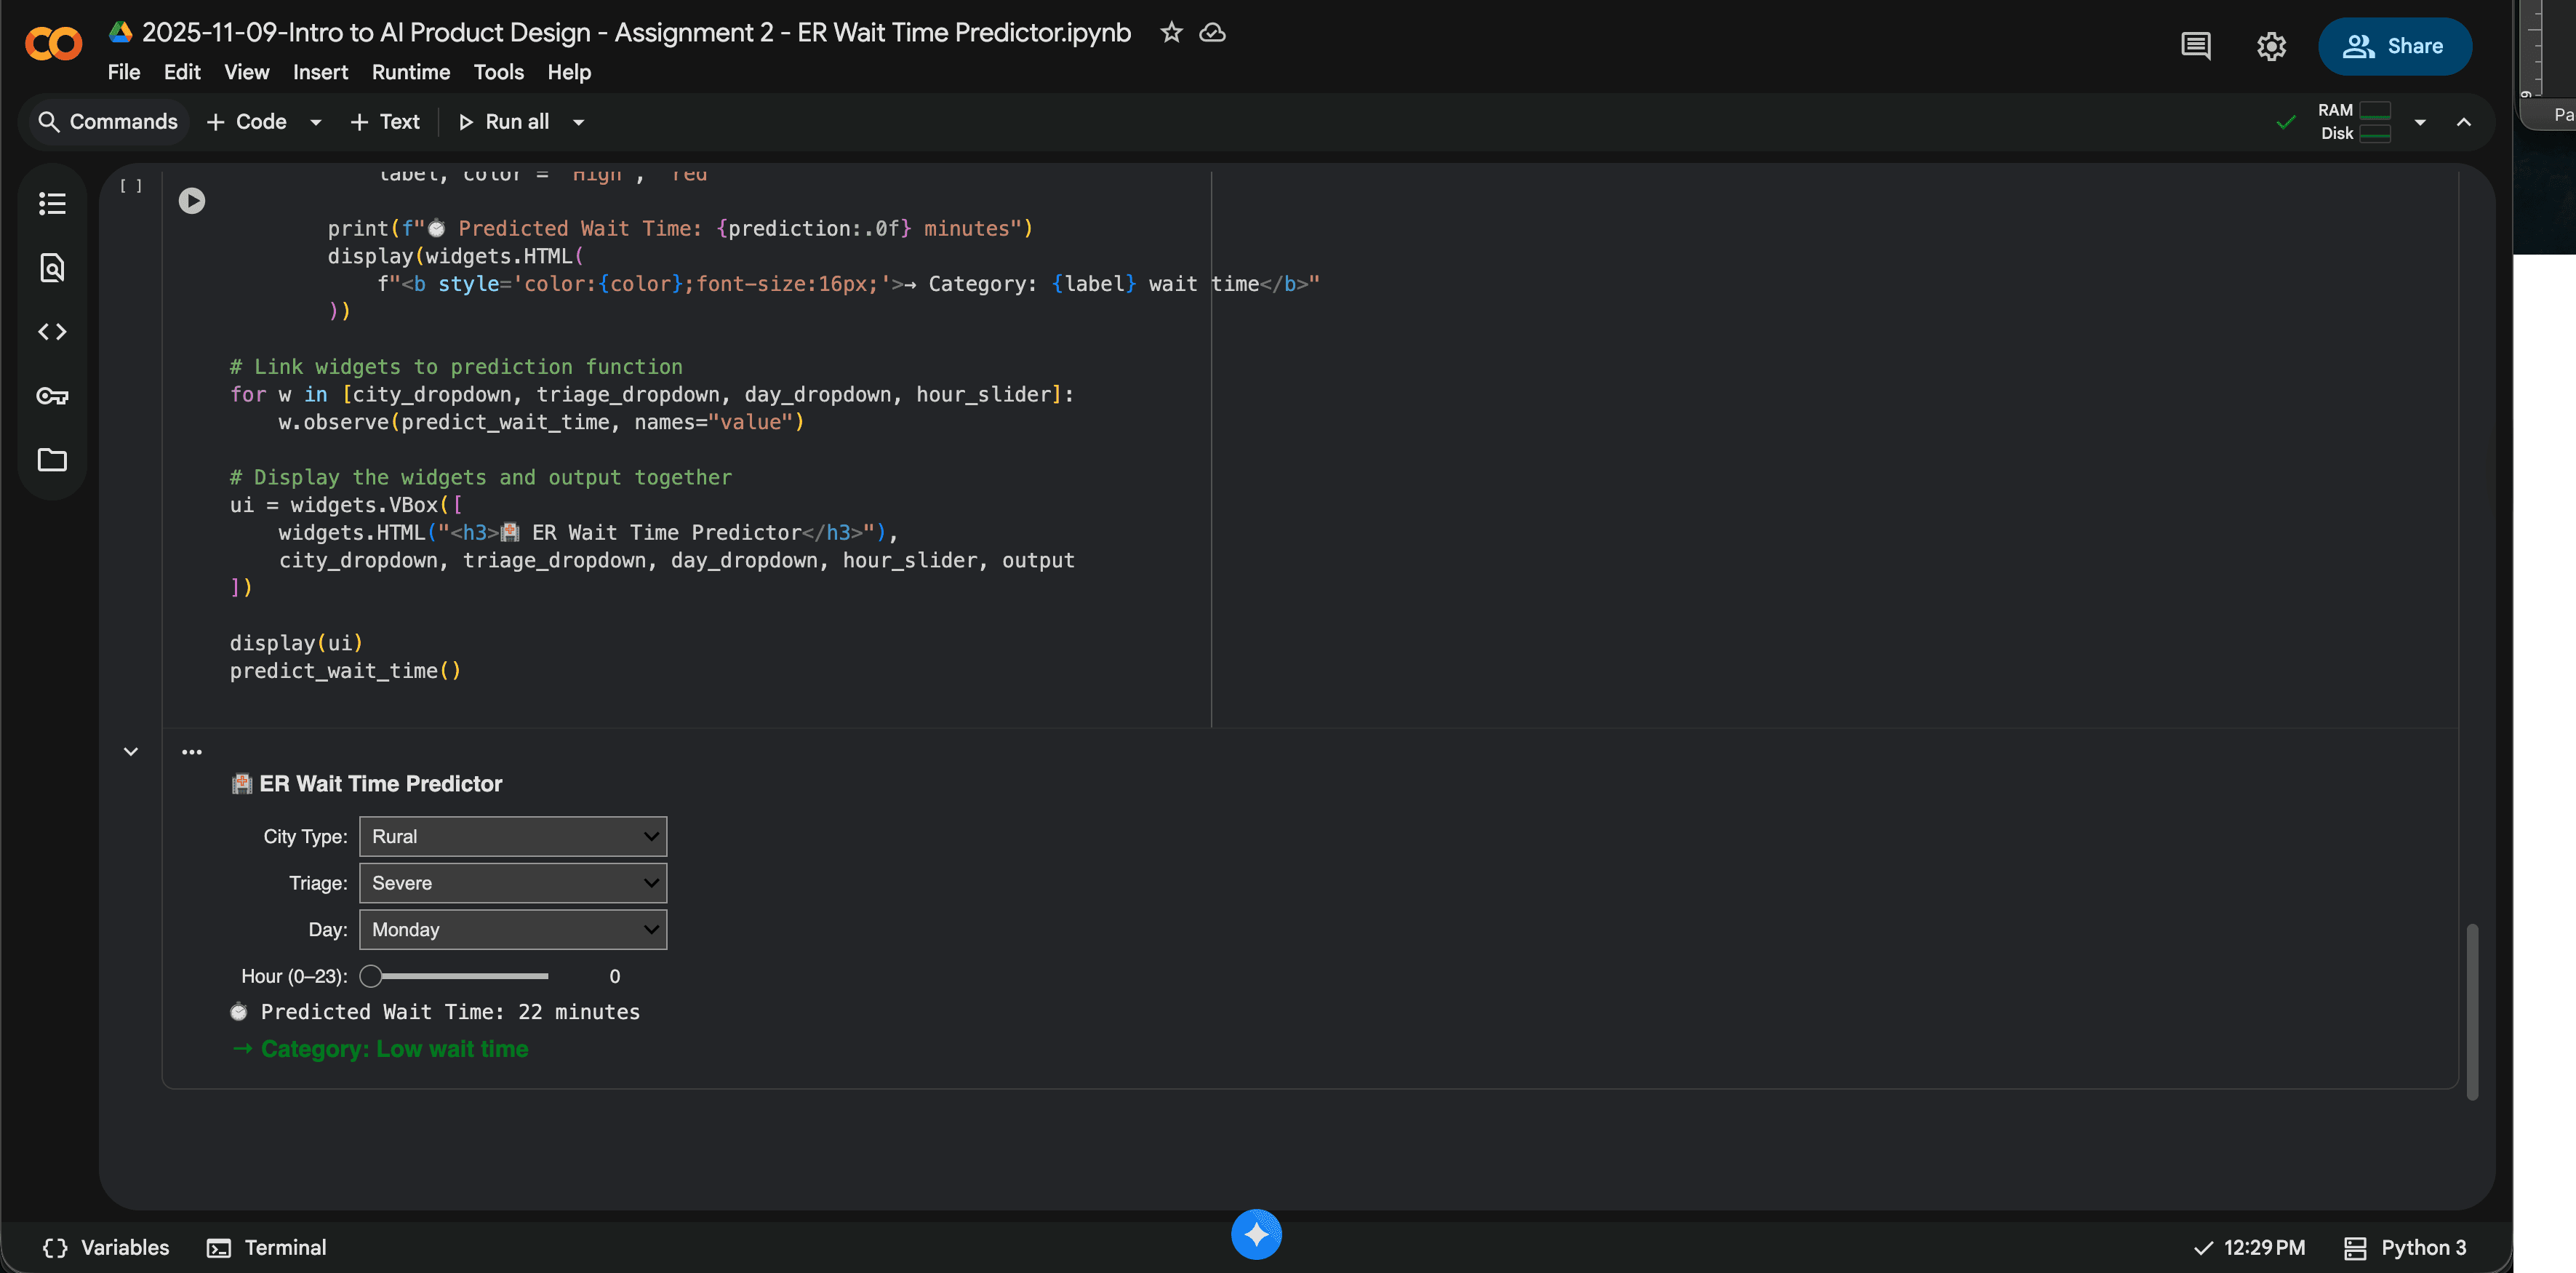Open the comments icon
2576x1273 pixels.
pos(2195,46)
